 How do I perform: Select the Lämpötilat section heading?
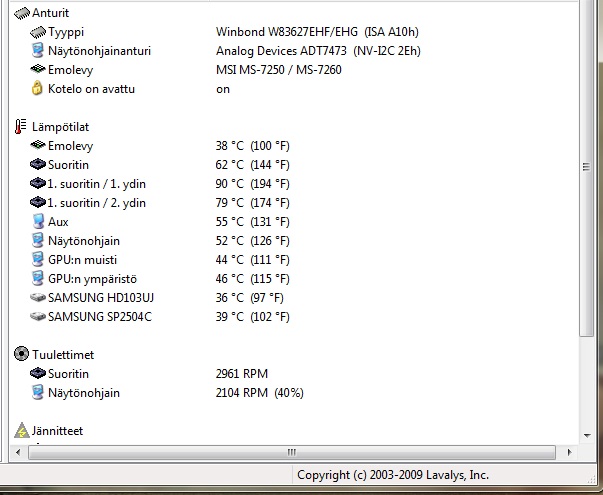(x=60, y=127)
